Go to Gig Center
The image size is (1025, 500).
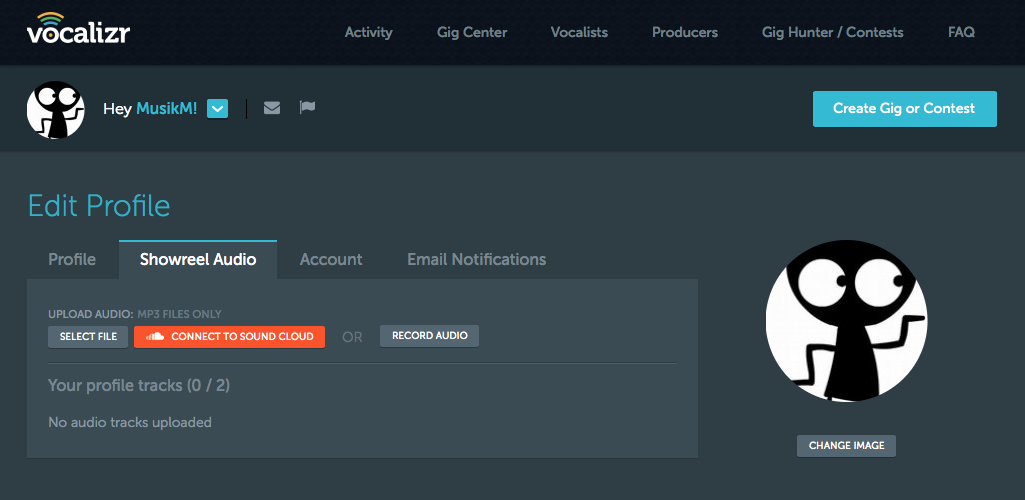point(472,32)
